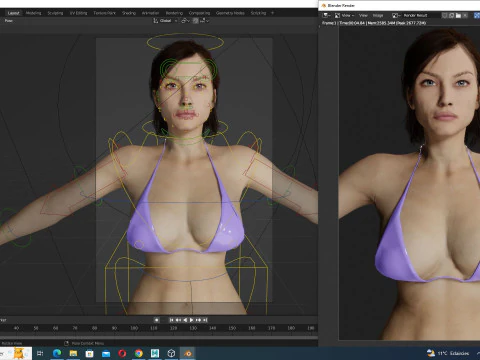Add a new workspace with plus icon
Image resolution: width=480 pixels, height=360 pixels.
(x=272, y=13)
